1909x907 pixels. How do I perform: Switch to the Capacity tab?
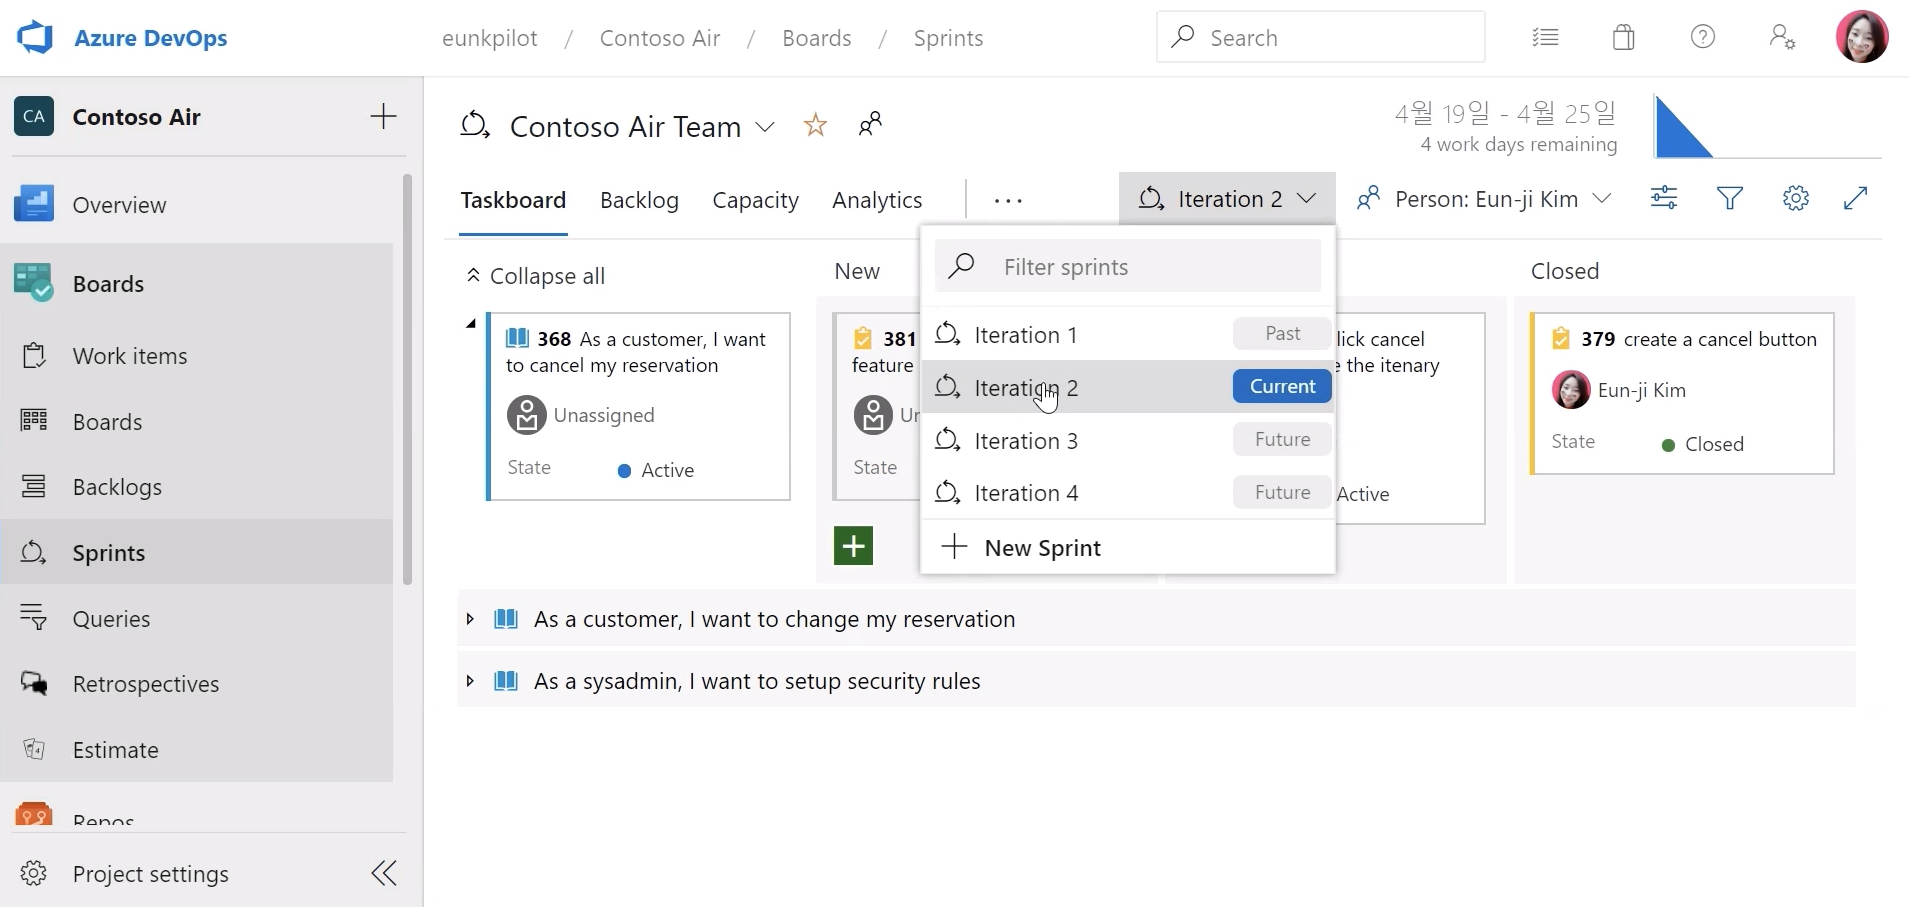(x=755, y=200)
